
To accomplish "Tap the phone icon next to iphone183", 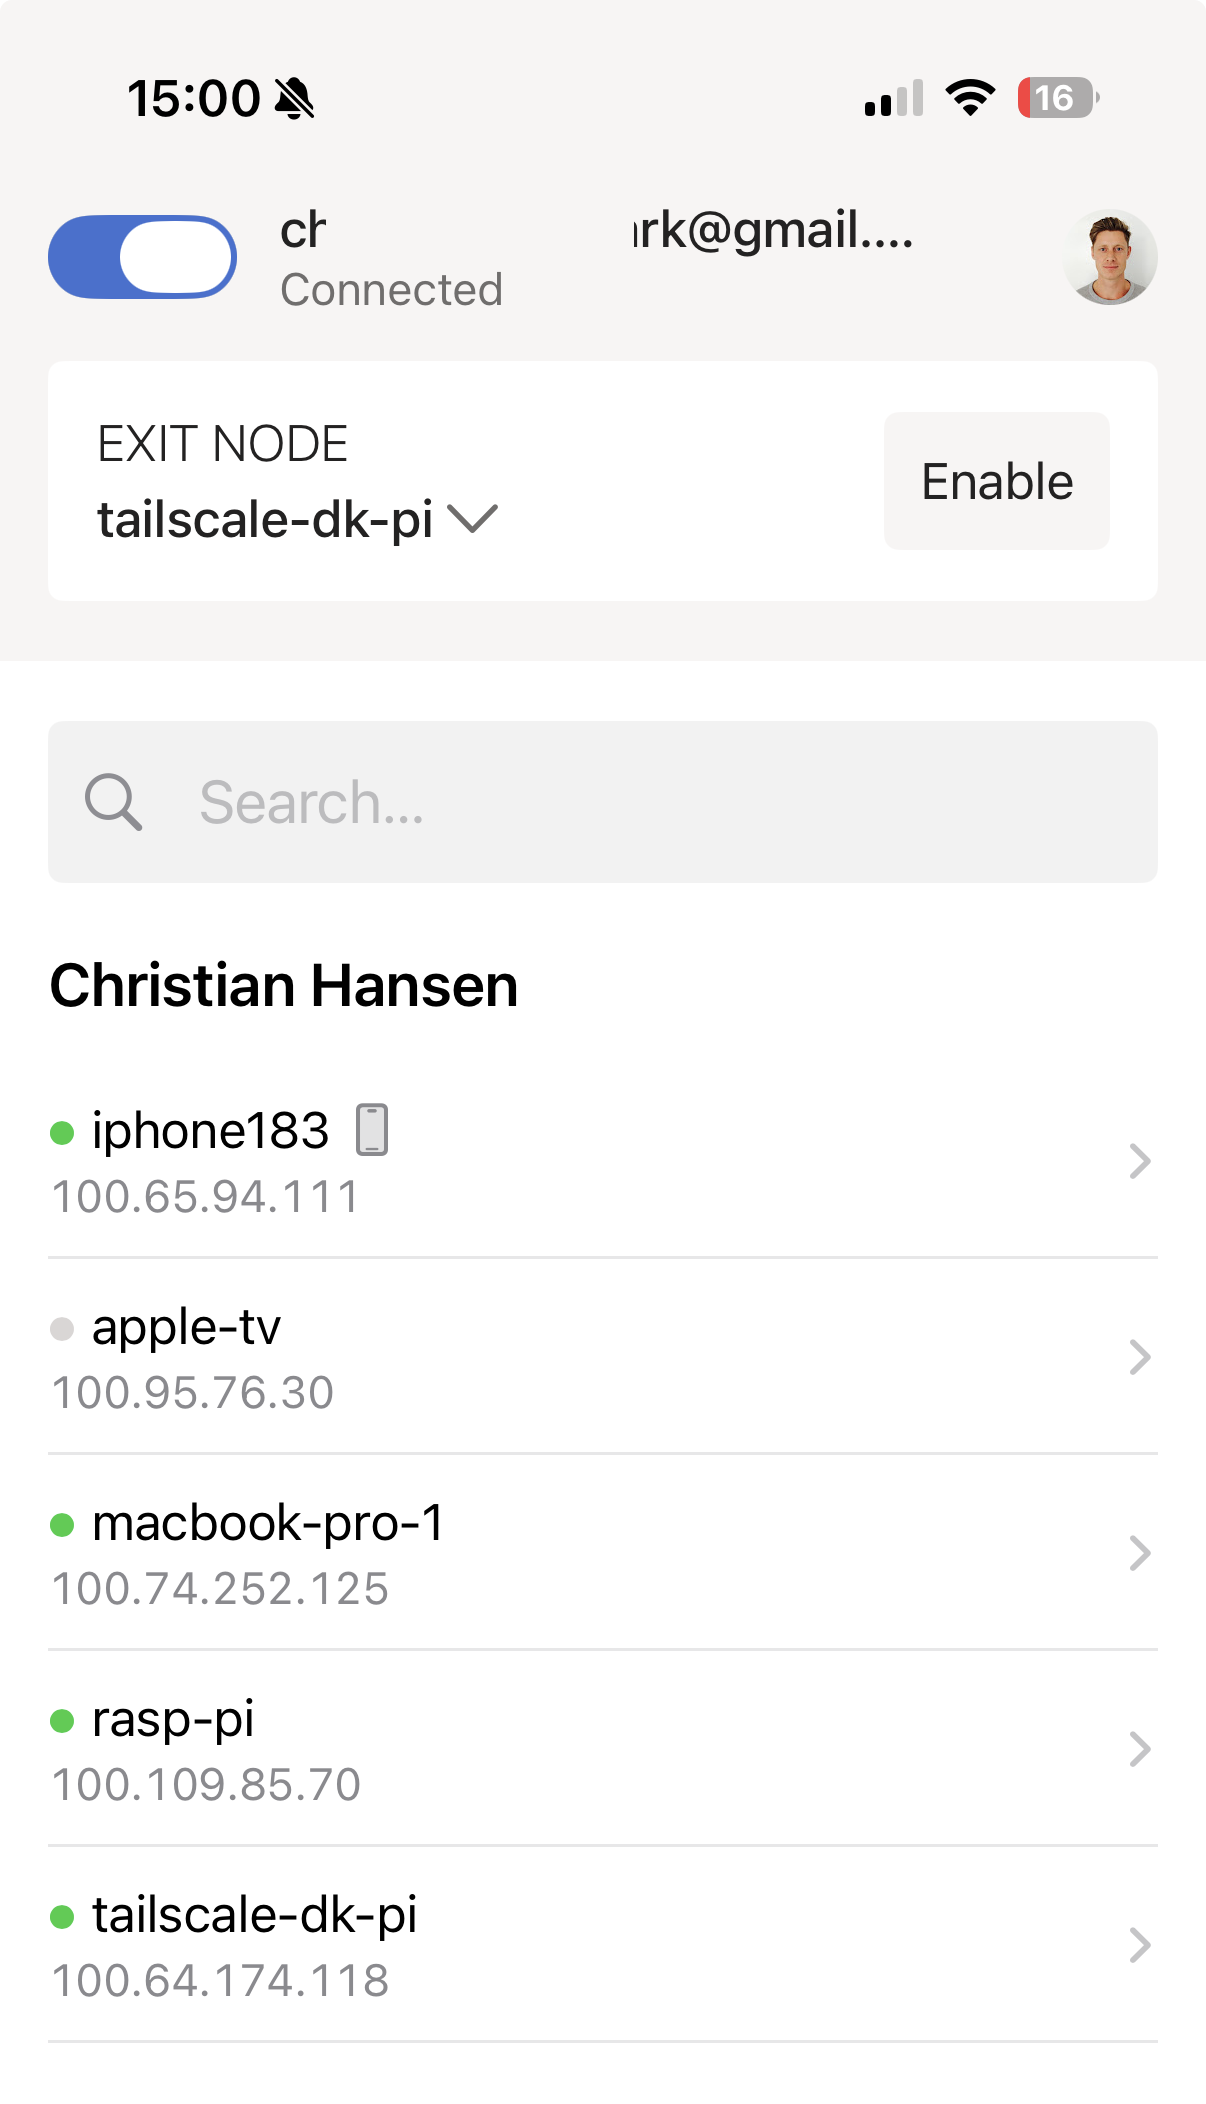I will 372,1130.
